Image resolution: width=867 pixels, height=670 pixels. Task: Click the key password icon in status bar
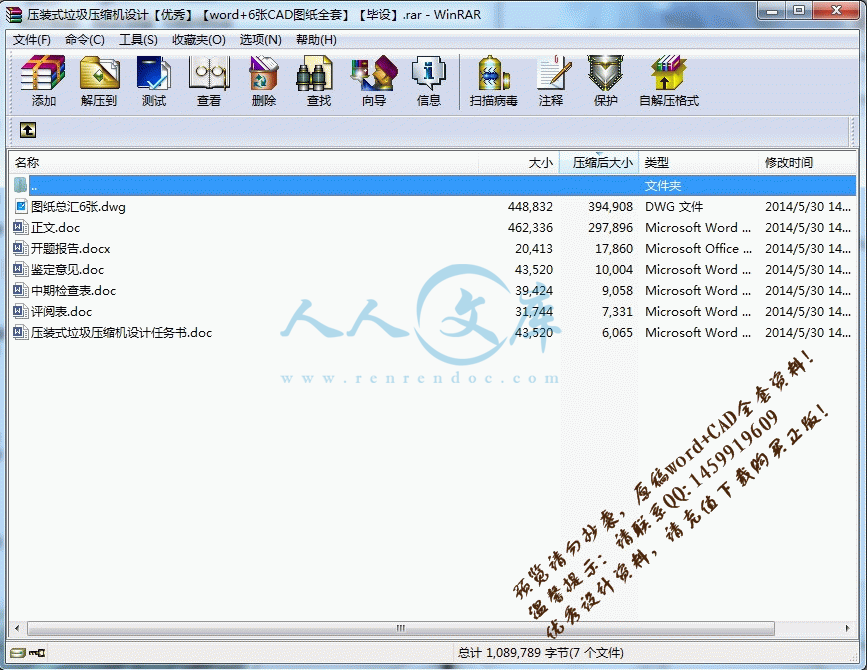[x=38, y=653]
